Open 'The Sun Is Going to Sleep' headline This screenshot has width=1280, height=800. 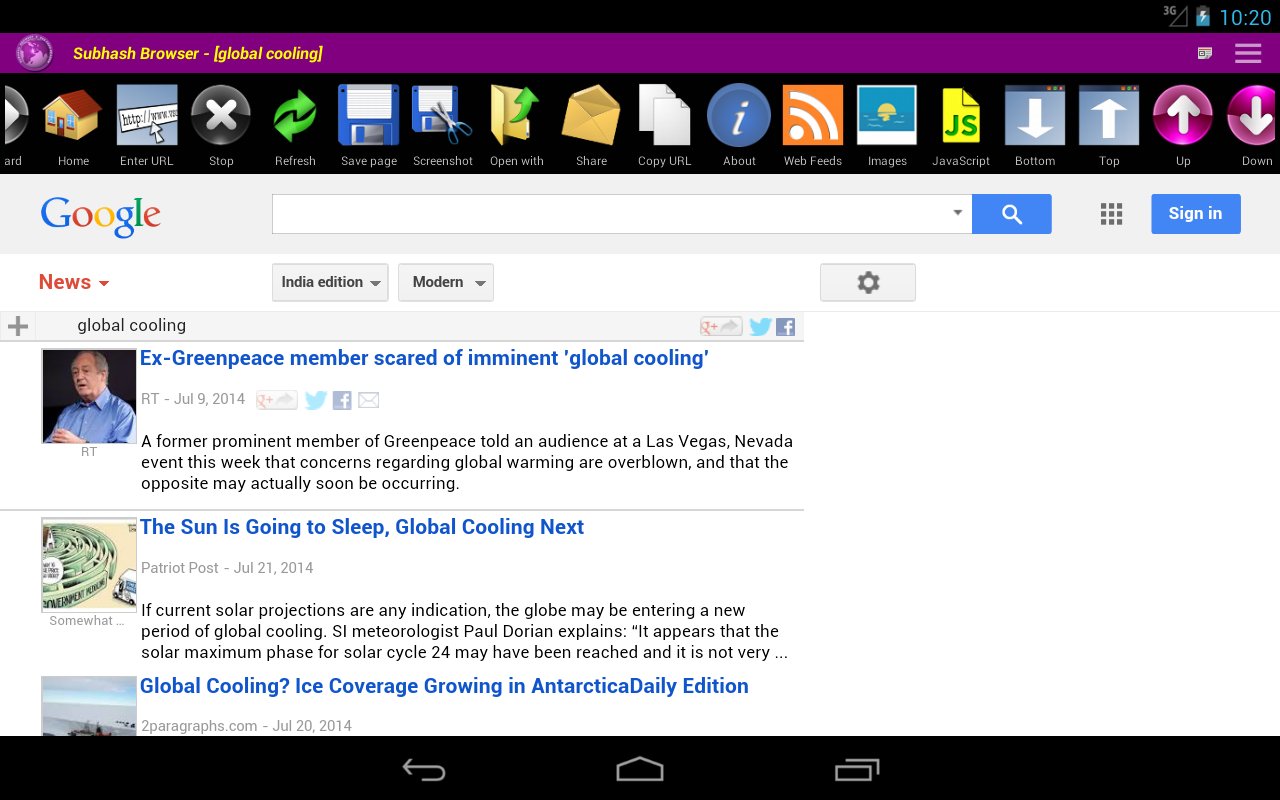362,527
